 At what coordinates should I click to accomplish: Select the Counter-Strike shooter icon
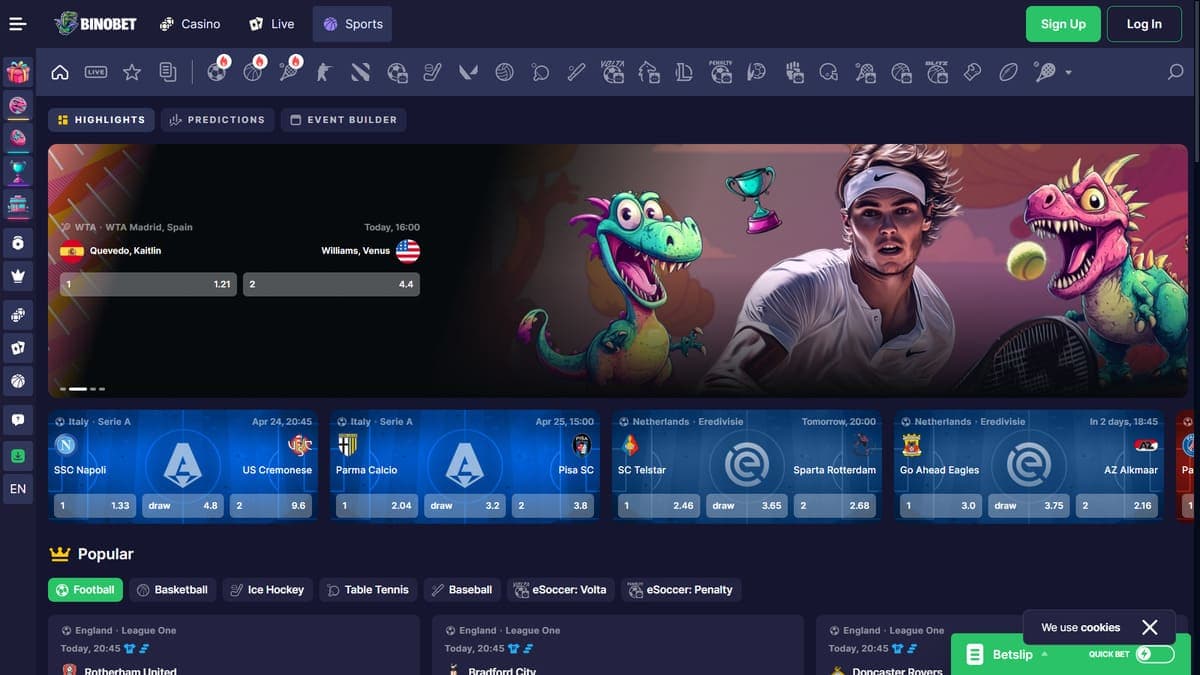[x=325, y=72]
